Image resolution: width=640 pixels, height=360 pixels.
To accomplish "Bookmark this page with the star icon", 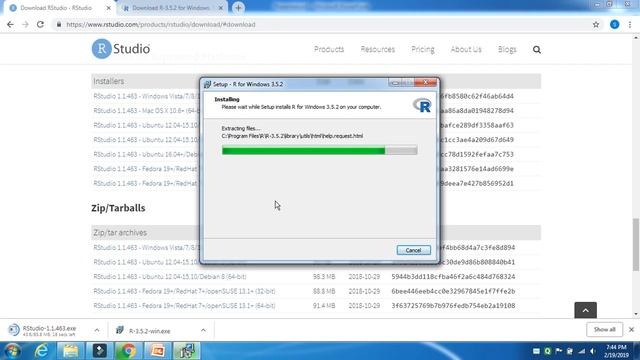I will click(x=596, y=24).
